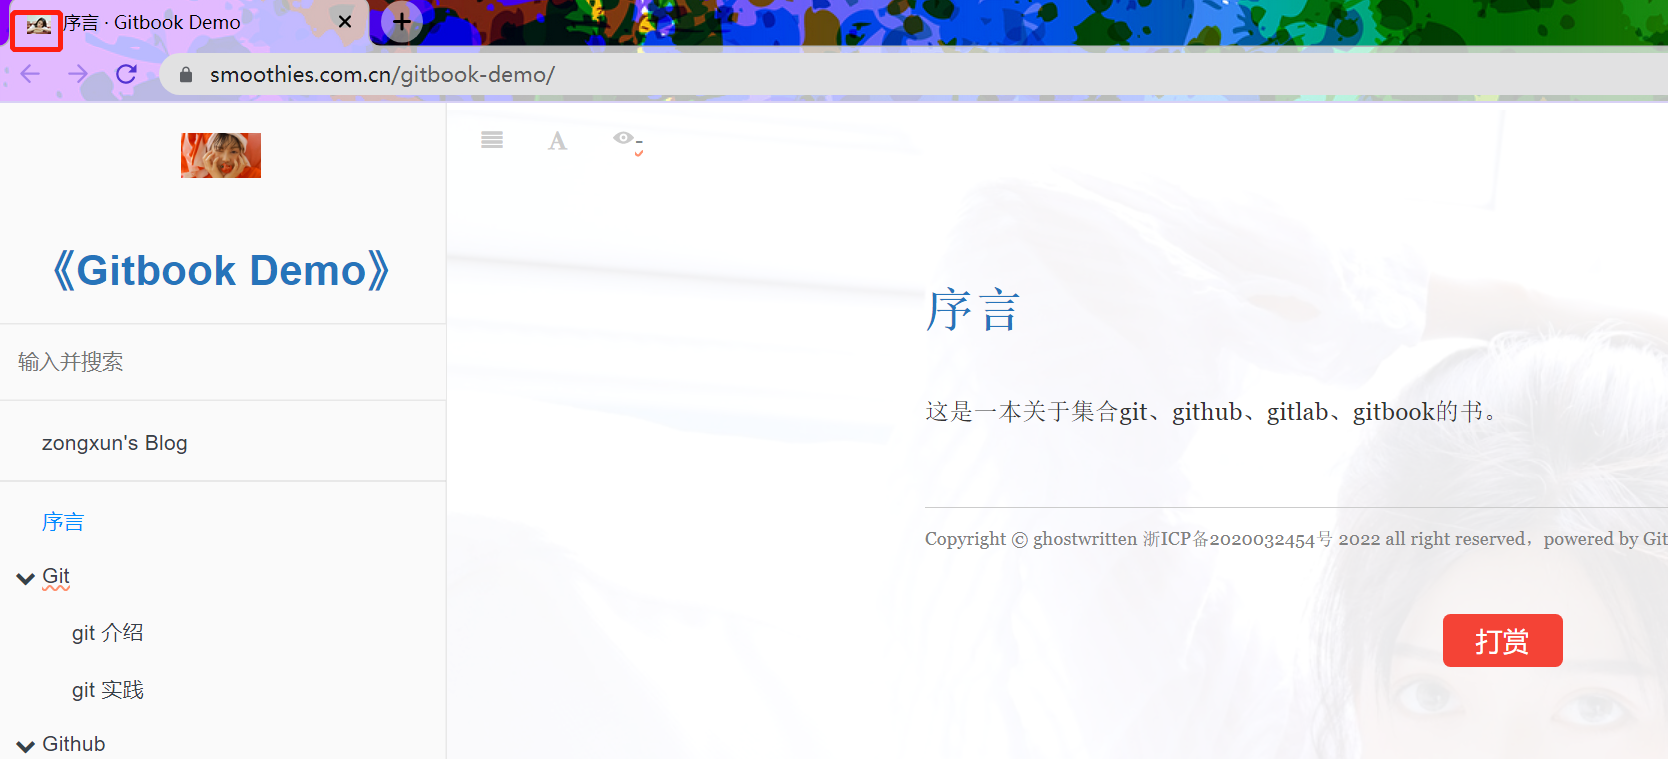
Task: Click the Copyright footer text
Action: [x=1296, y=539]
